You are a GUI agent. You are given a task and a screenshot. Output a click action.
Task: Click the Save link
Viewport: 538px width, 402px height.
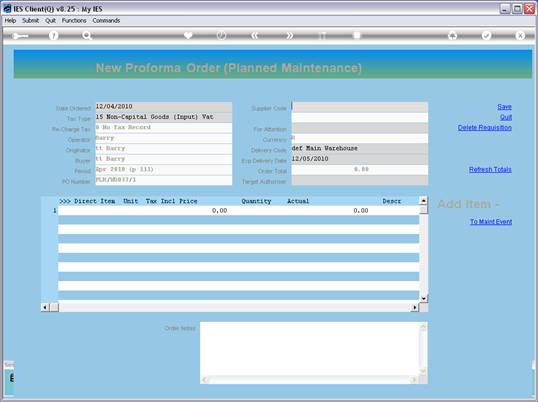click(504, 107)
